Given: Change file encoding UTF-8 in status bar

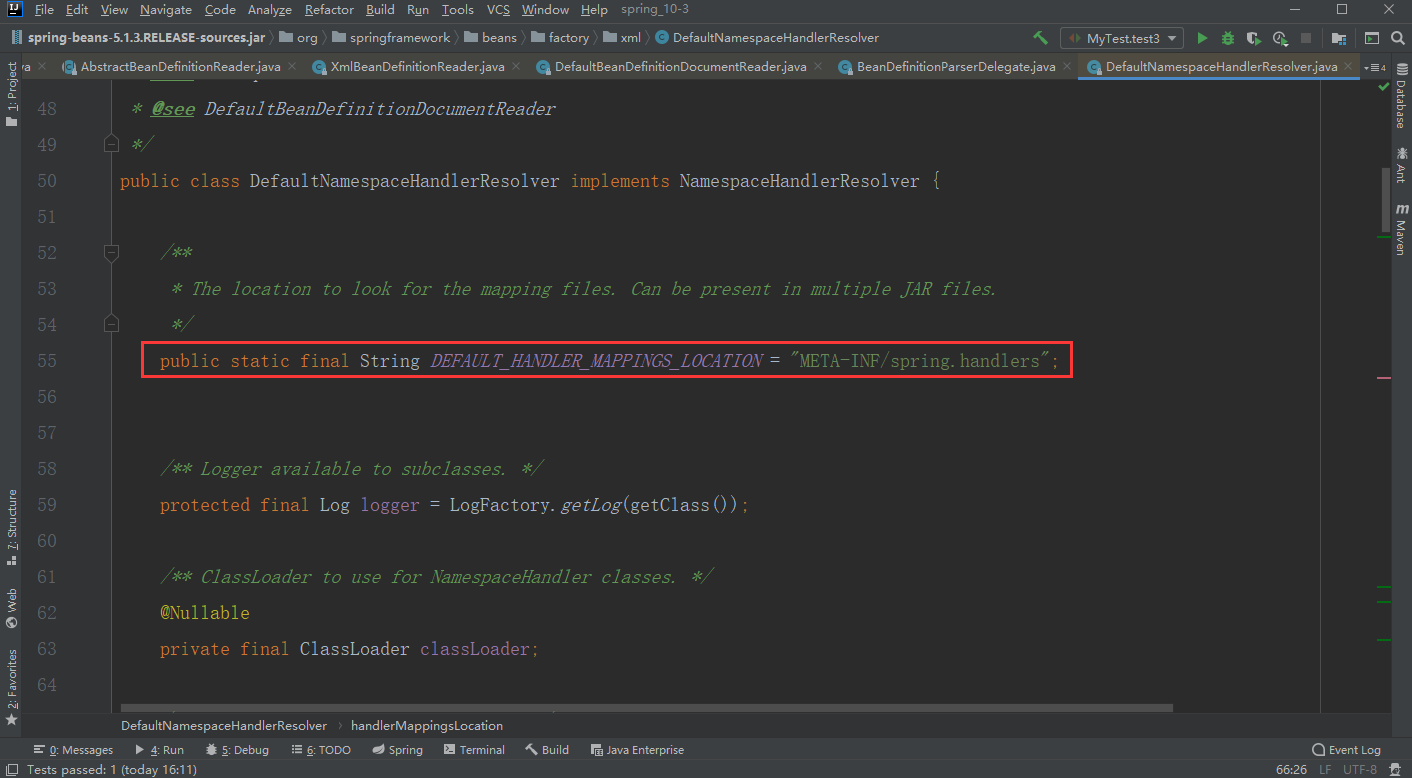Looking at the screenshot, I should [1362, 770].
